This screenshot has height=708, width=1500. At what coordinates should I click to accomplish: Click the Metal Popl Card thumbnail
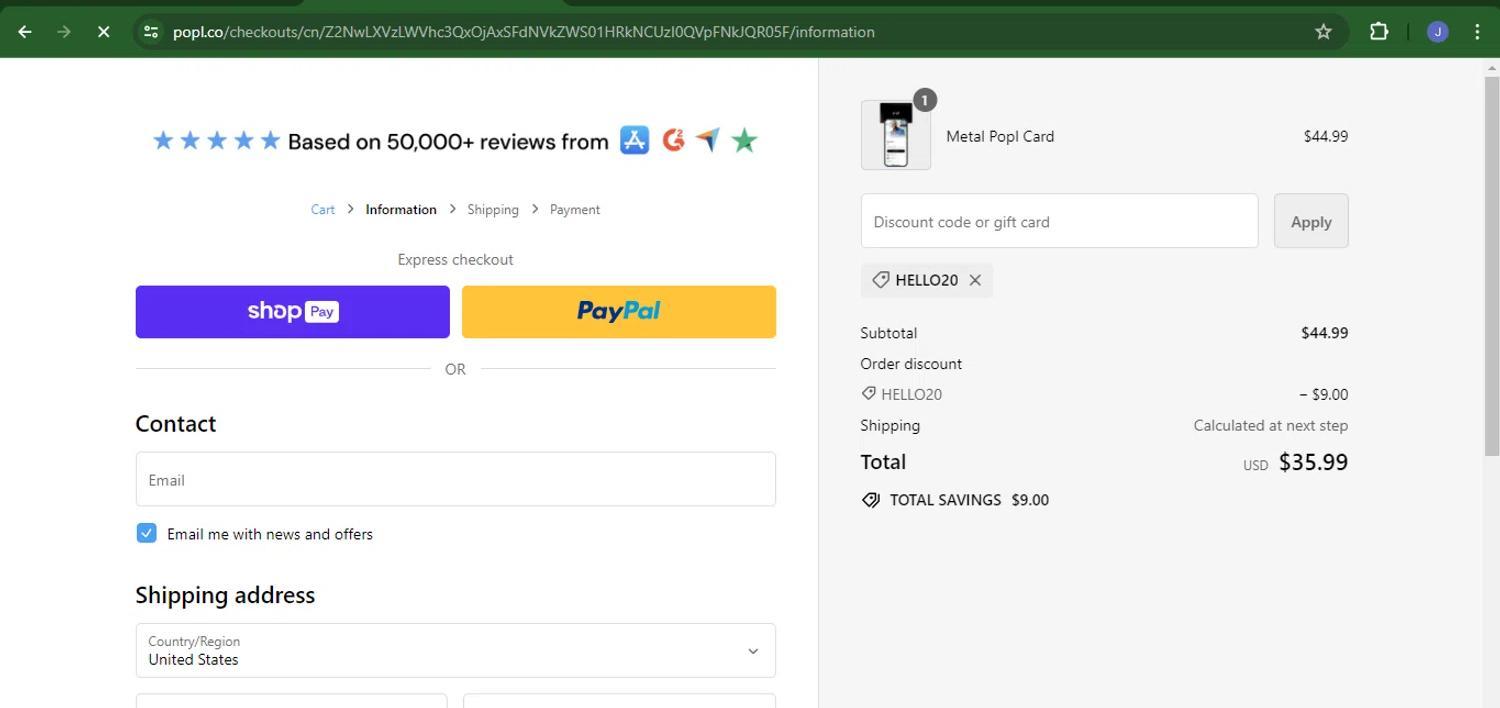click(895, 136)
